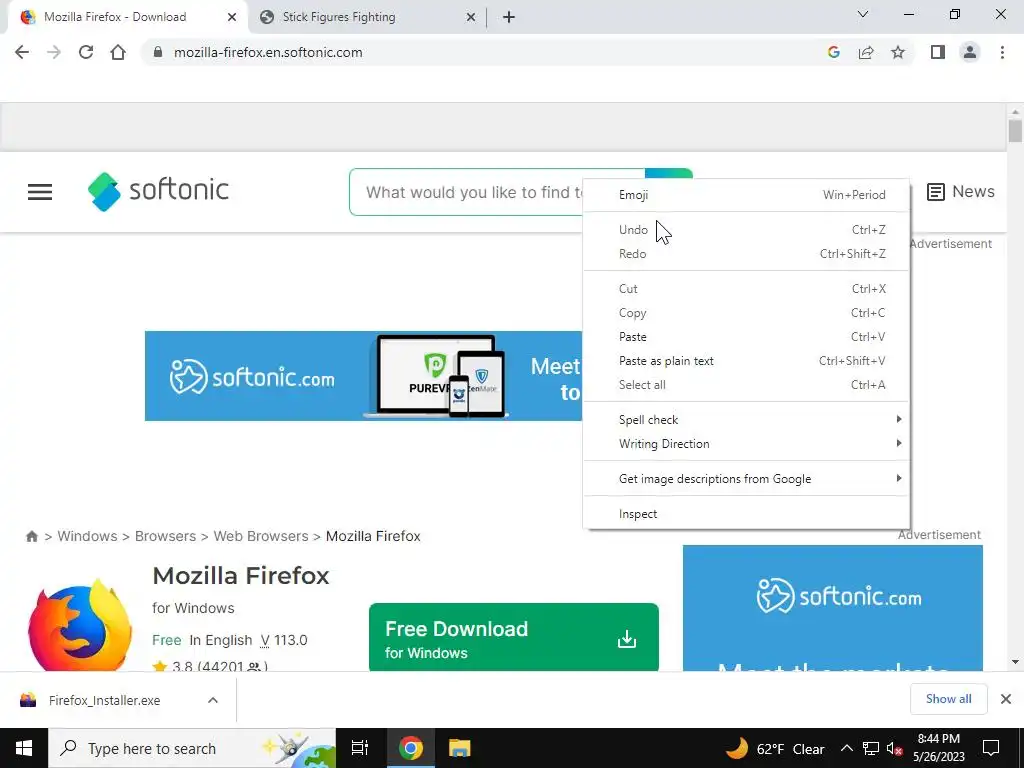Click the Mozilla Firefox title heading
This screenshot has width=1024, height=768.
[241, 576]
